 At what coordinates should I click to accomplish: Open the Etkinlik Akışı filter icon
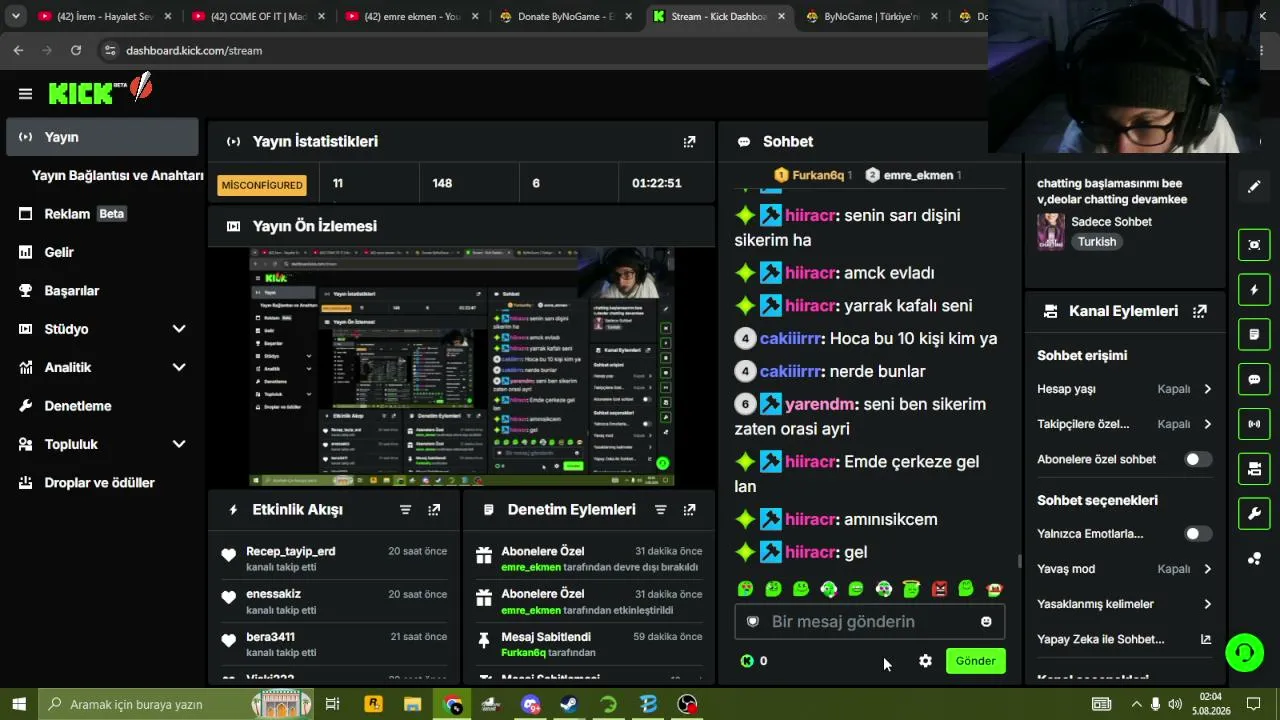pyautogui.click(x=405, y=510)
